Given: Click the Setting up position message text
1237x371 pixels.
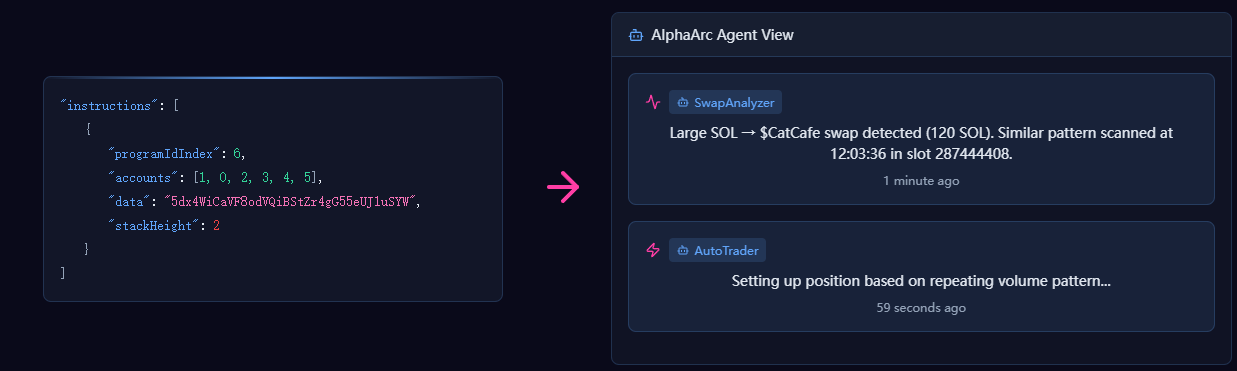Looking at the screenshot, I should click(x=921, y=281).
